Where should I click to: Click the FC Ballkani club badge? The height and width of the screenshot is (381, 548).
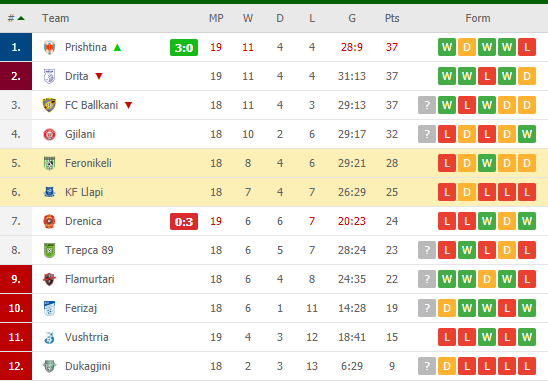[x=49, y=105]
